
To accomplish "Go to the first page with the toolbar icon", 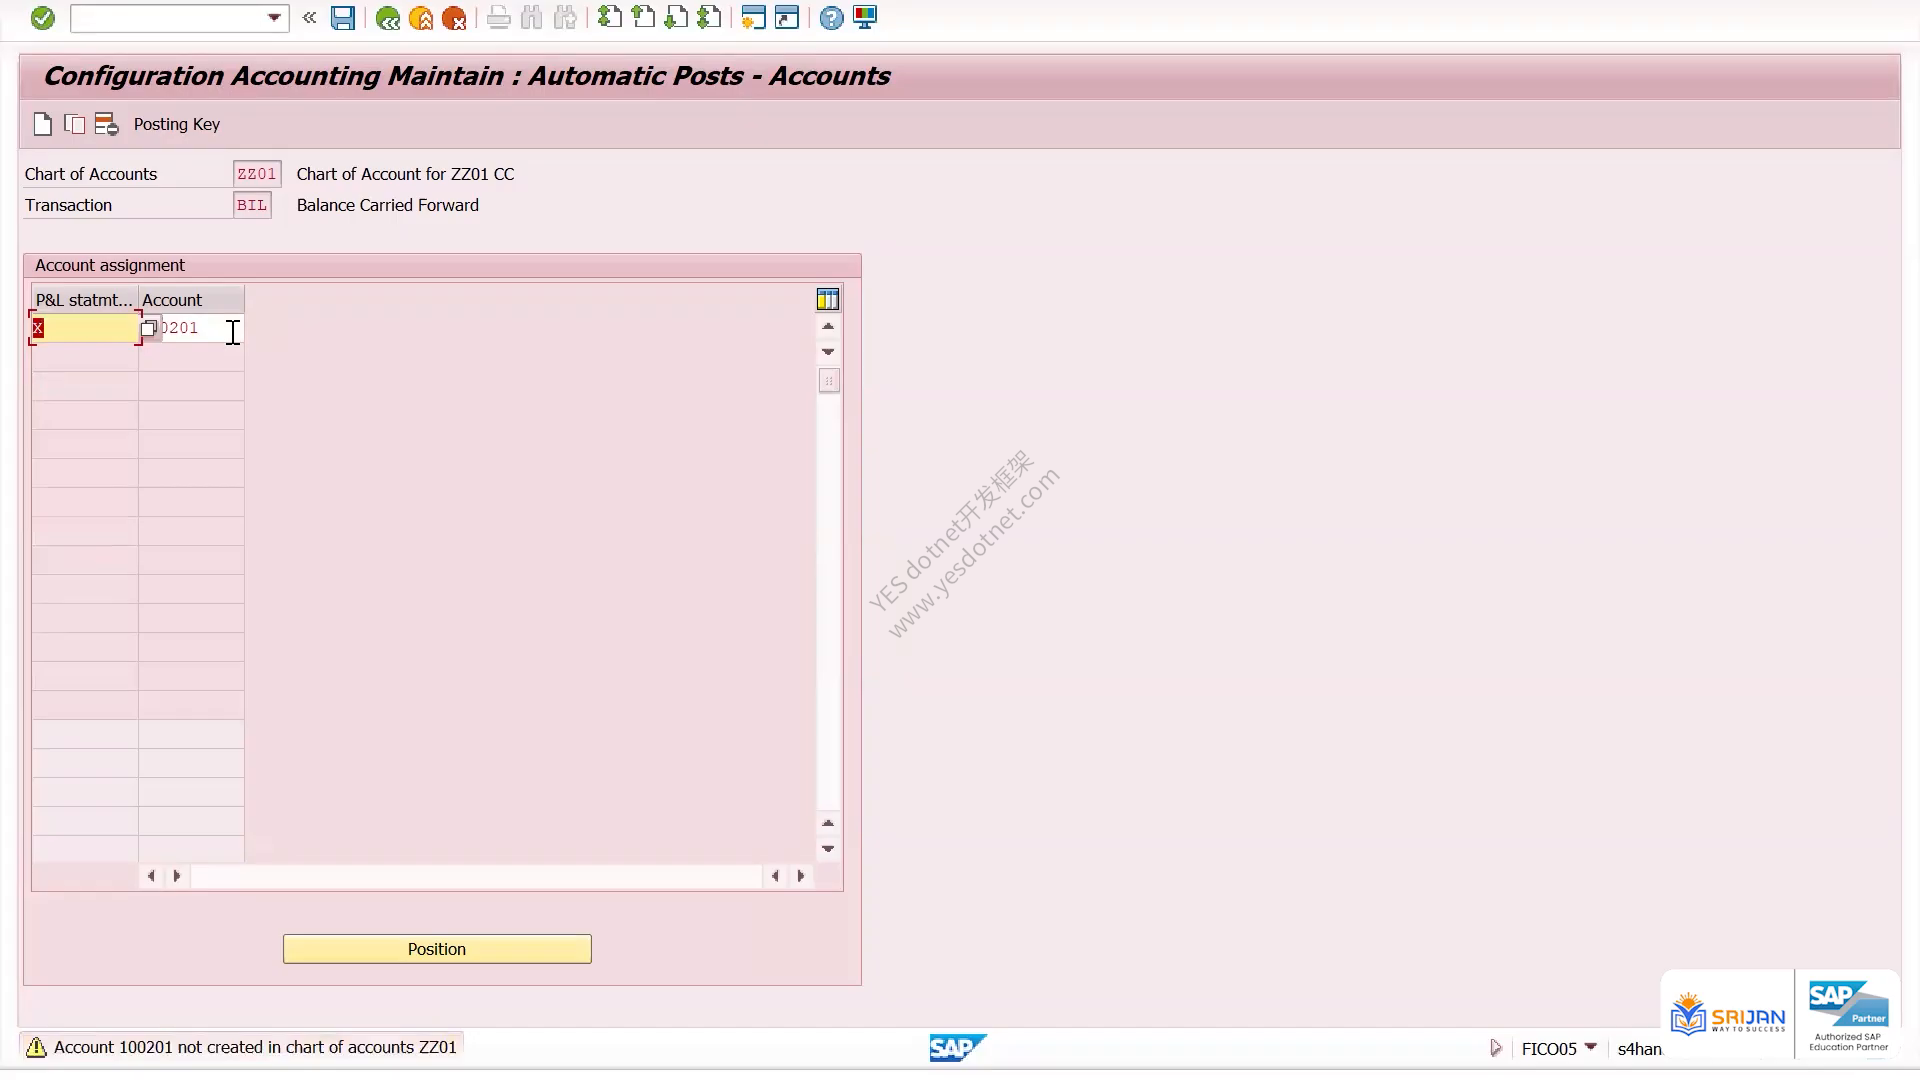I will [610, 18].
